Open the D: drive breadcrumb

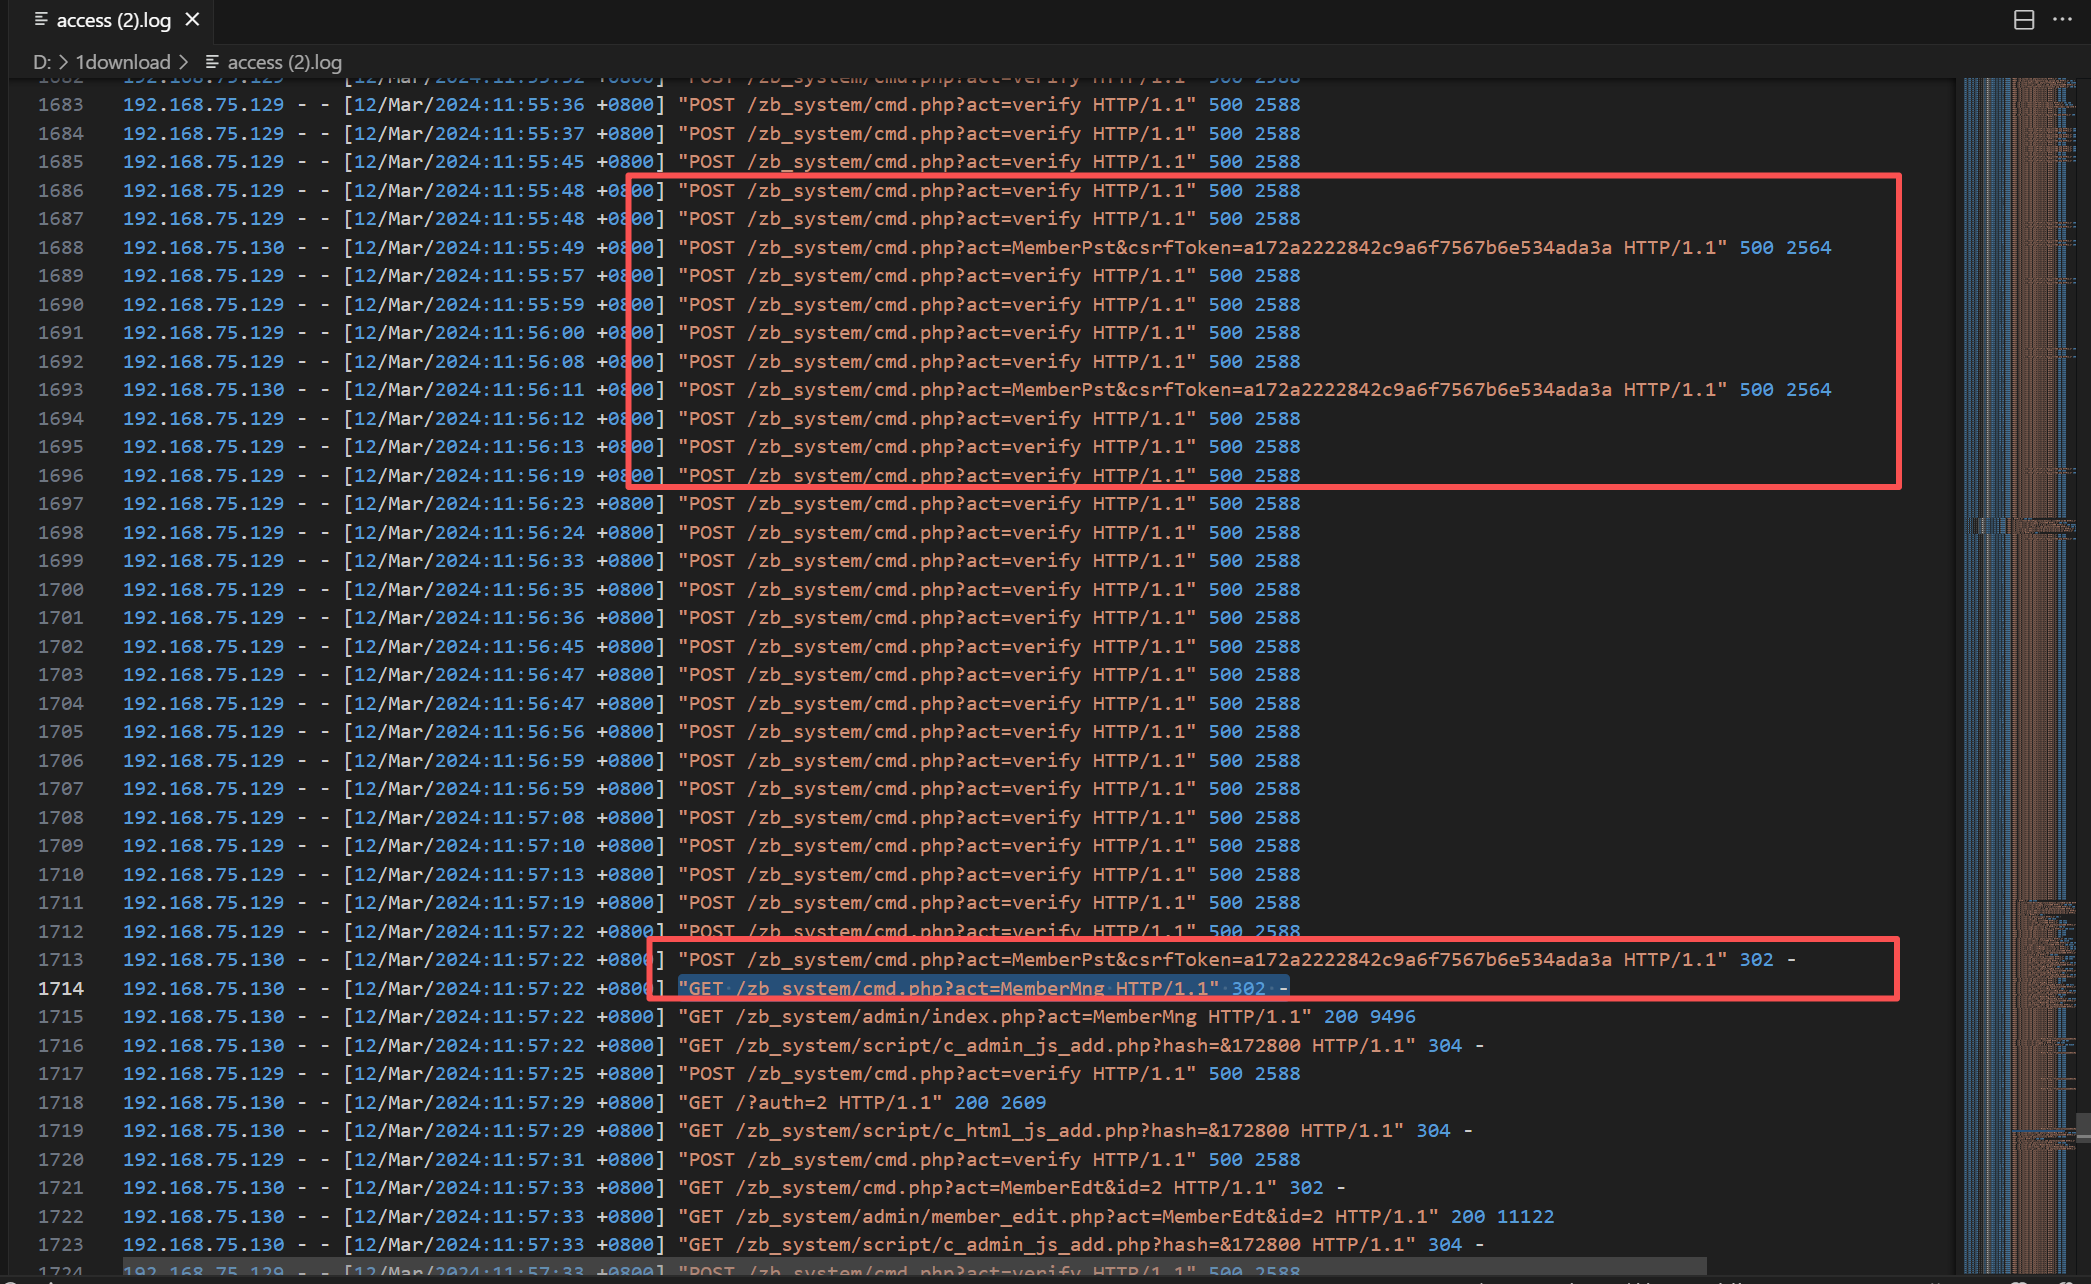pyautogui.click(x=42, y=62)
